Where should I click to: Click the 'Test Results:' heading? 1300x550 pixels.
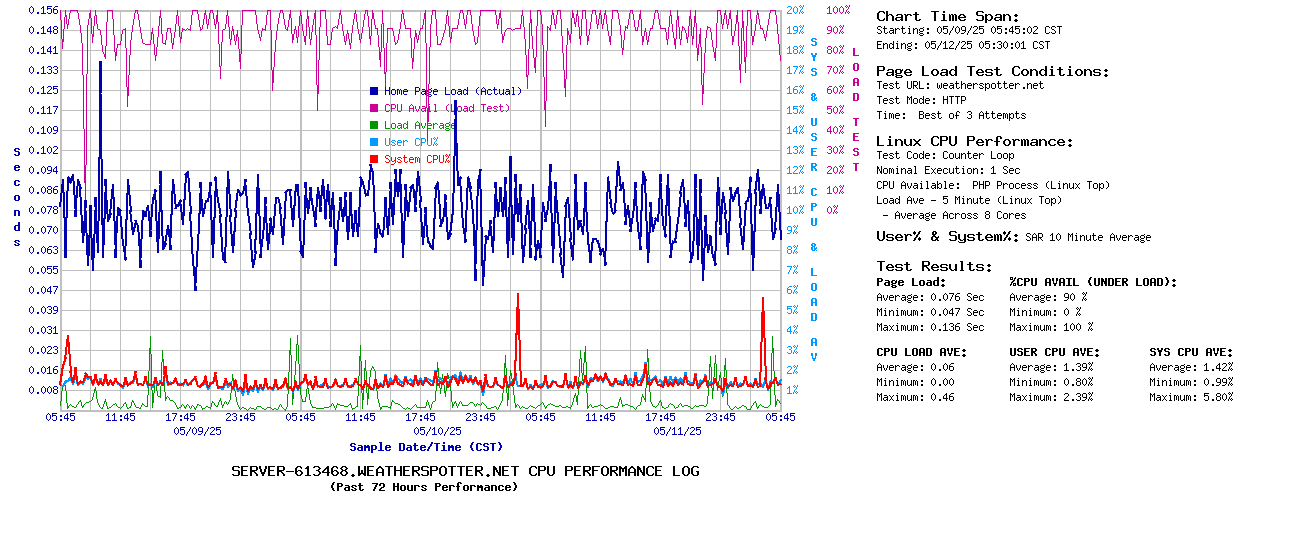(x=934, y=266)
